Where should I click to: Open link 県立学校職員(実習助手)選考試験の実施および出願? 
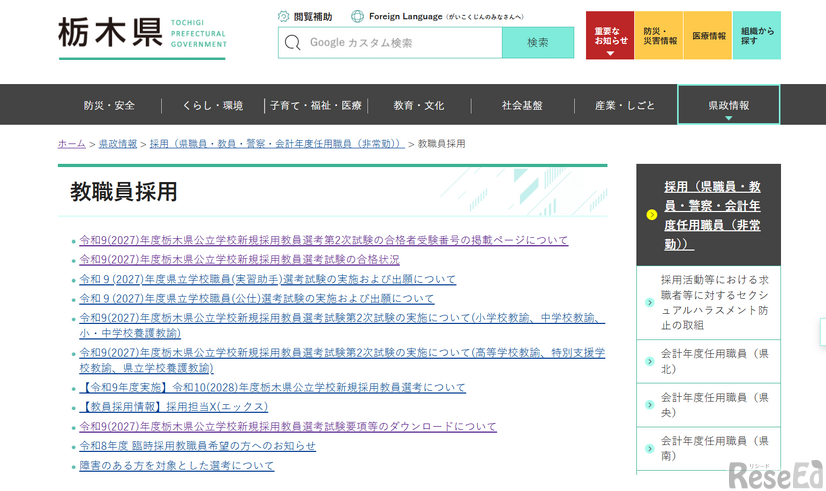coord(268,279)
